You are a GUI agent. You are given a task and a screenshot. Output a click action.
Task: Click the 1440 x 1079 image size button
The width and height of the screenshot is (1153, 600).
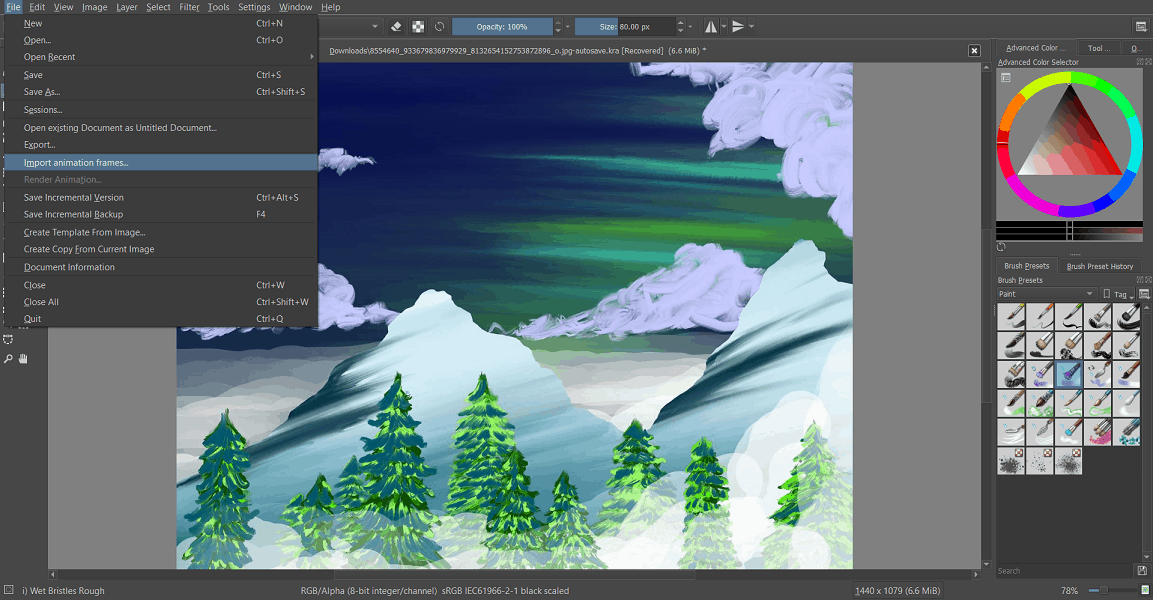[x=897, y=590]
